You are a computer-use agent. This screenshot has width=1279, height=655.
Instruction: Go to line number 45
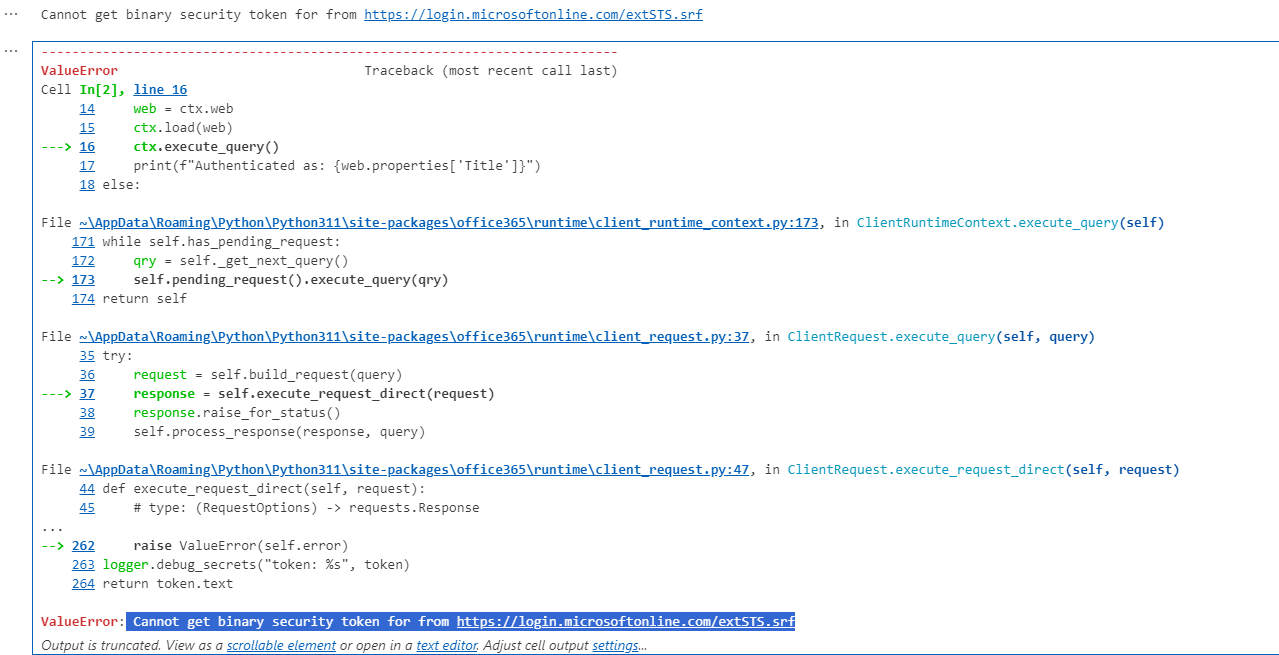click(87, 508)
